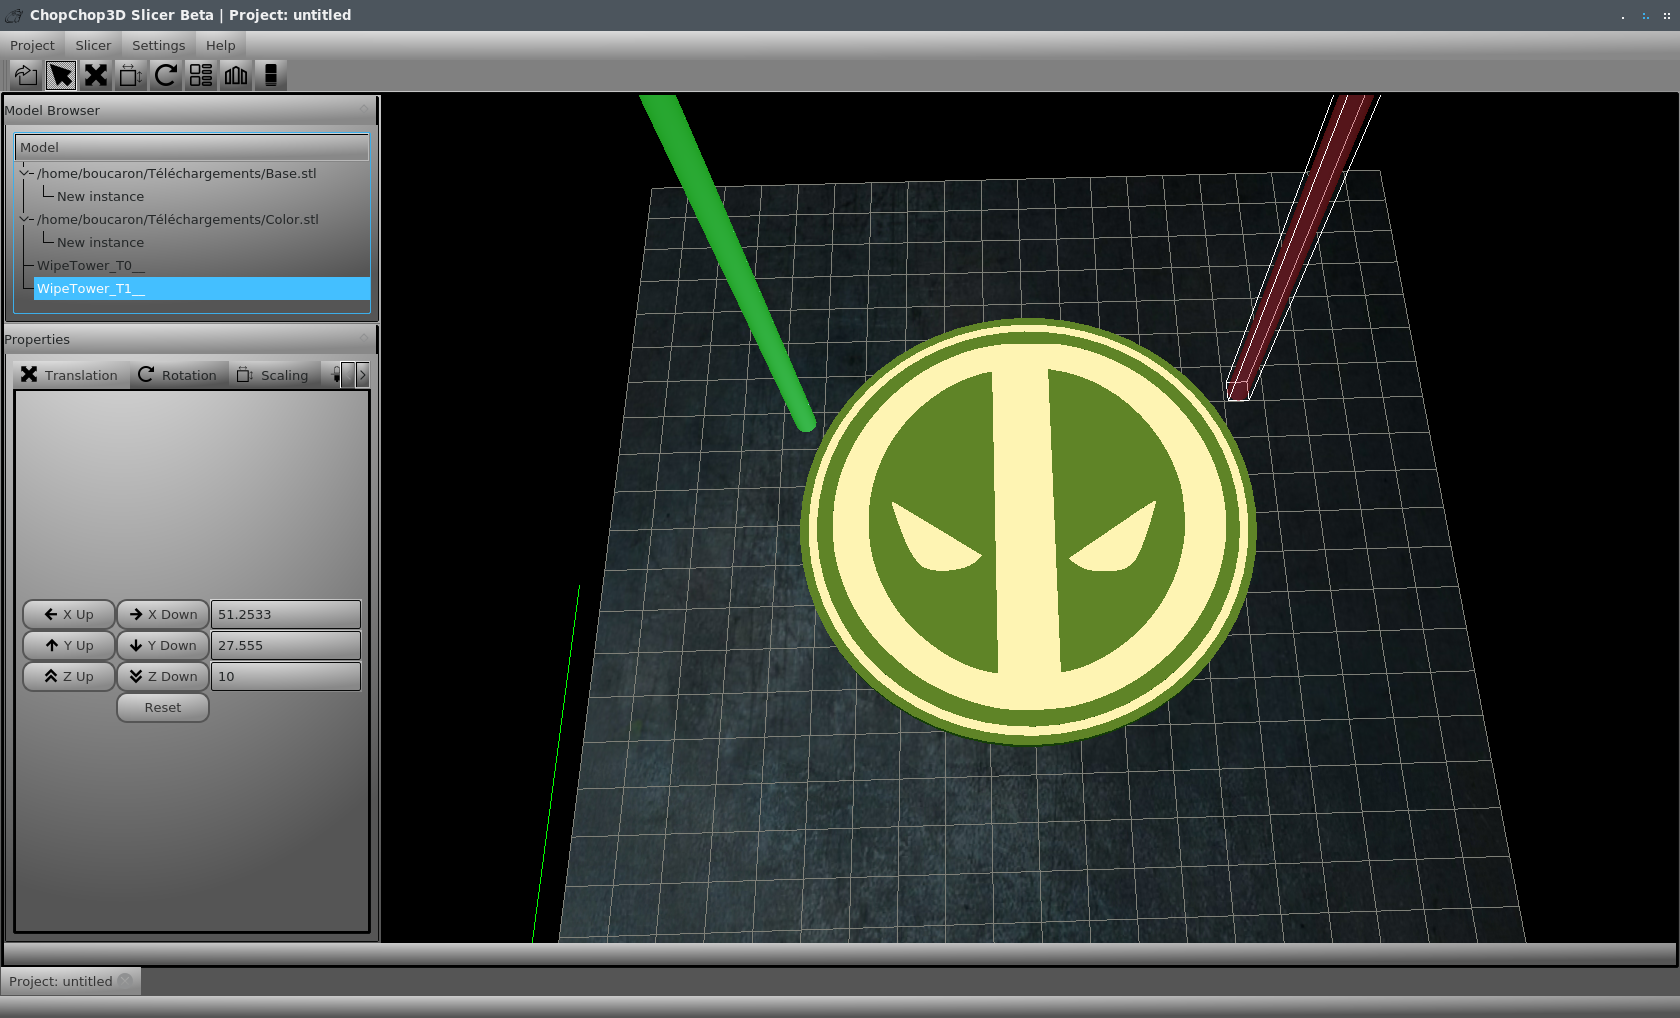This screenshot has width=1680, height=1018.
Task: Click the Y Down button
Action: click(163, 645)
